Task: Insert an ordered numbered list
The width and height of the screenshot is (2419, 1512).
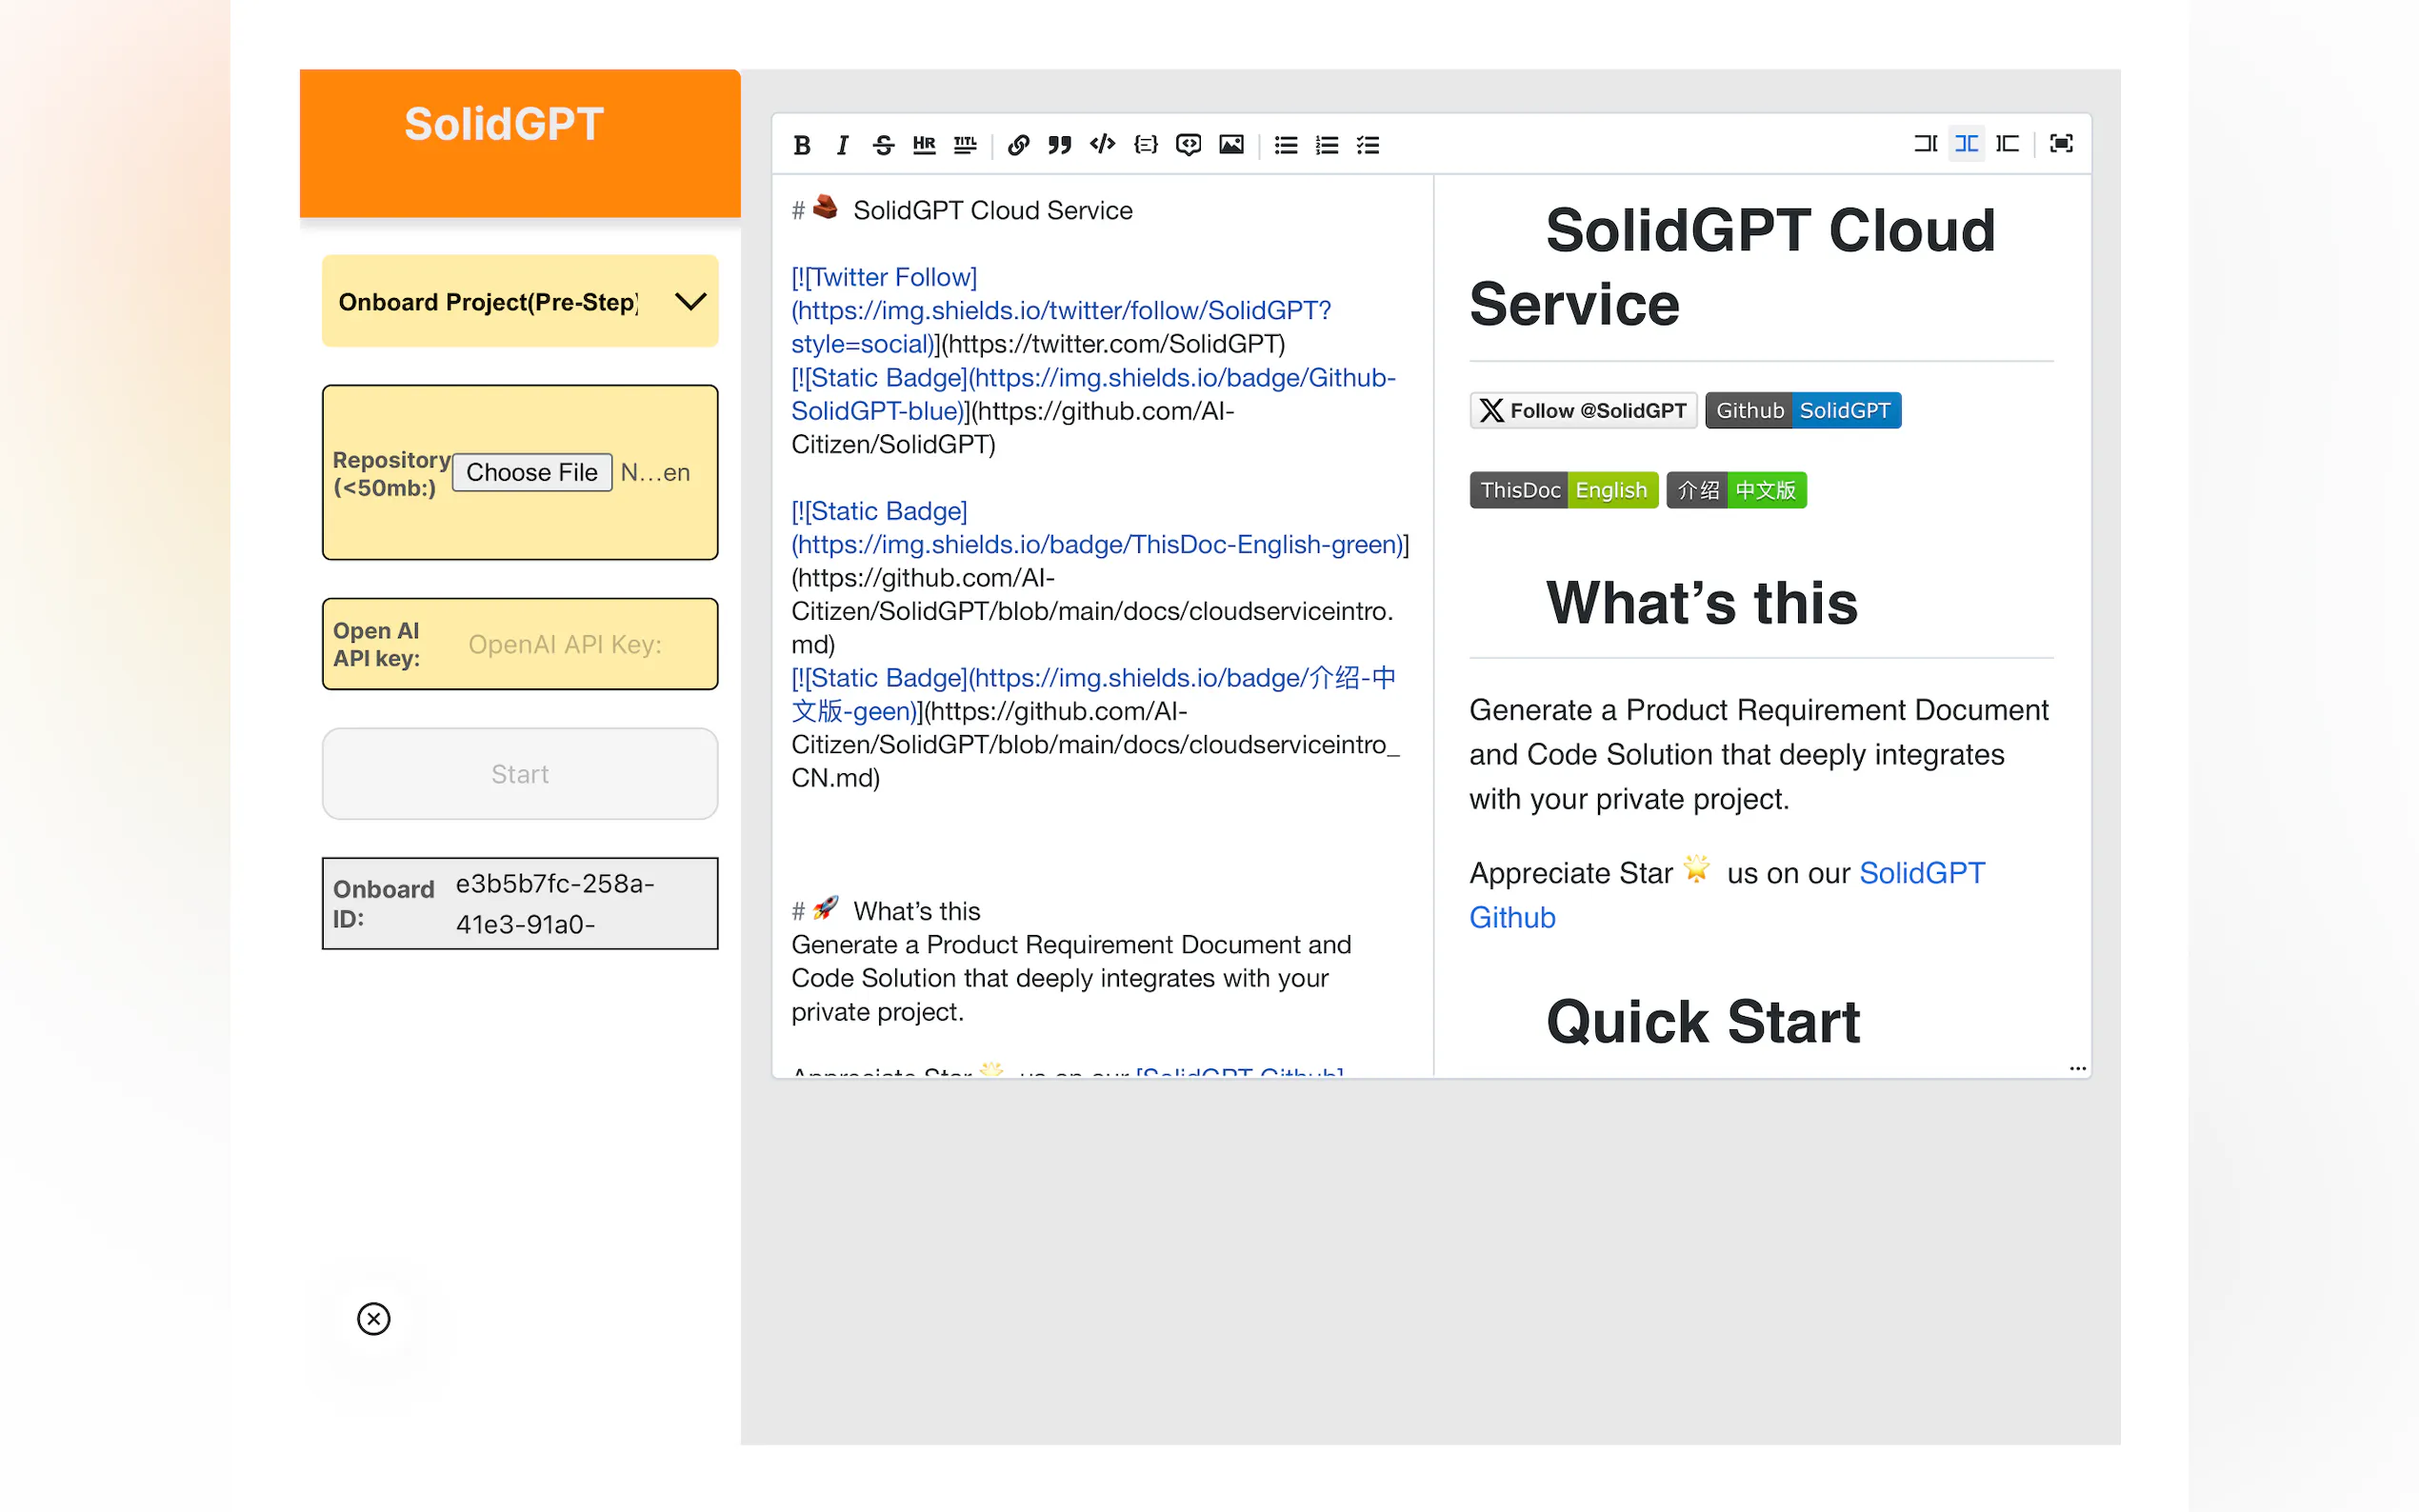Action: click(x=1327, y=145)
